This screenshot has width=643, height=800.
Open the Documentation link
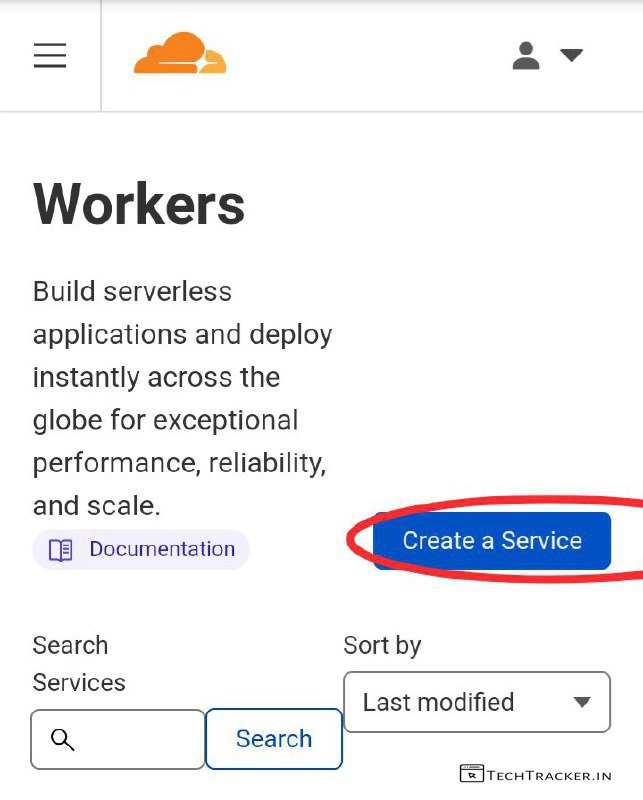coord(161,549)
